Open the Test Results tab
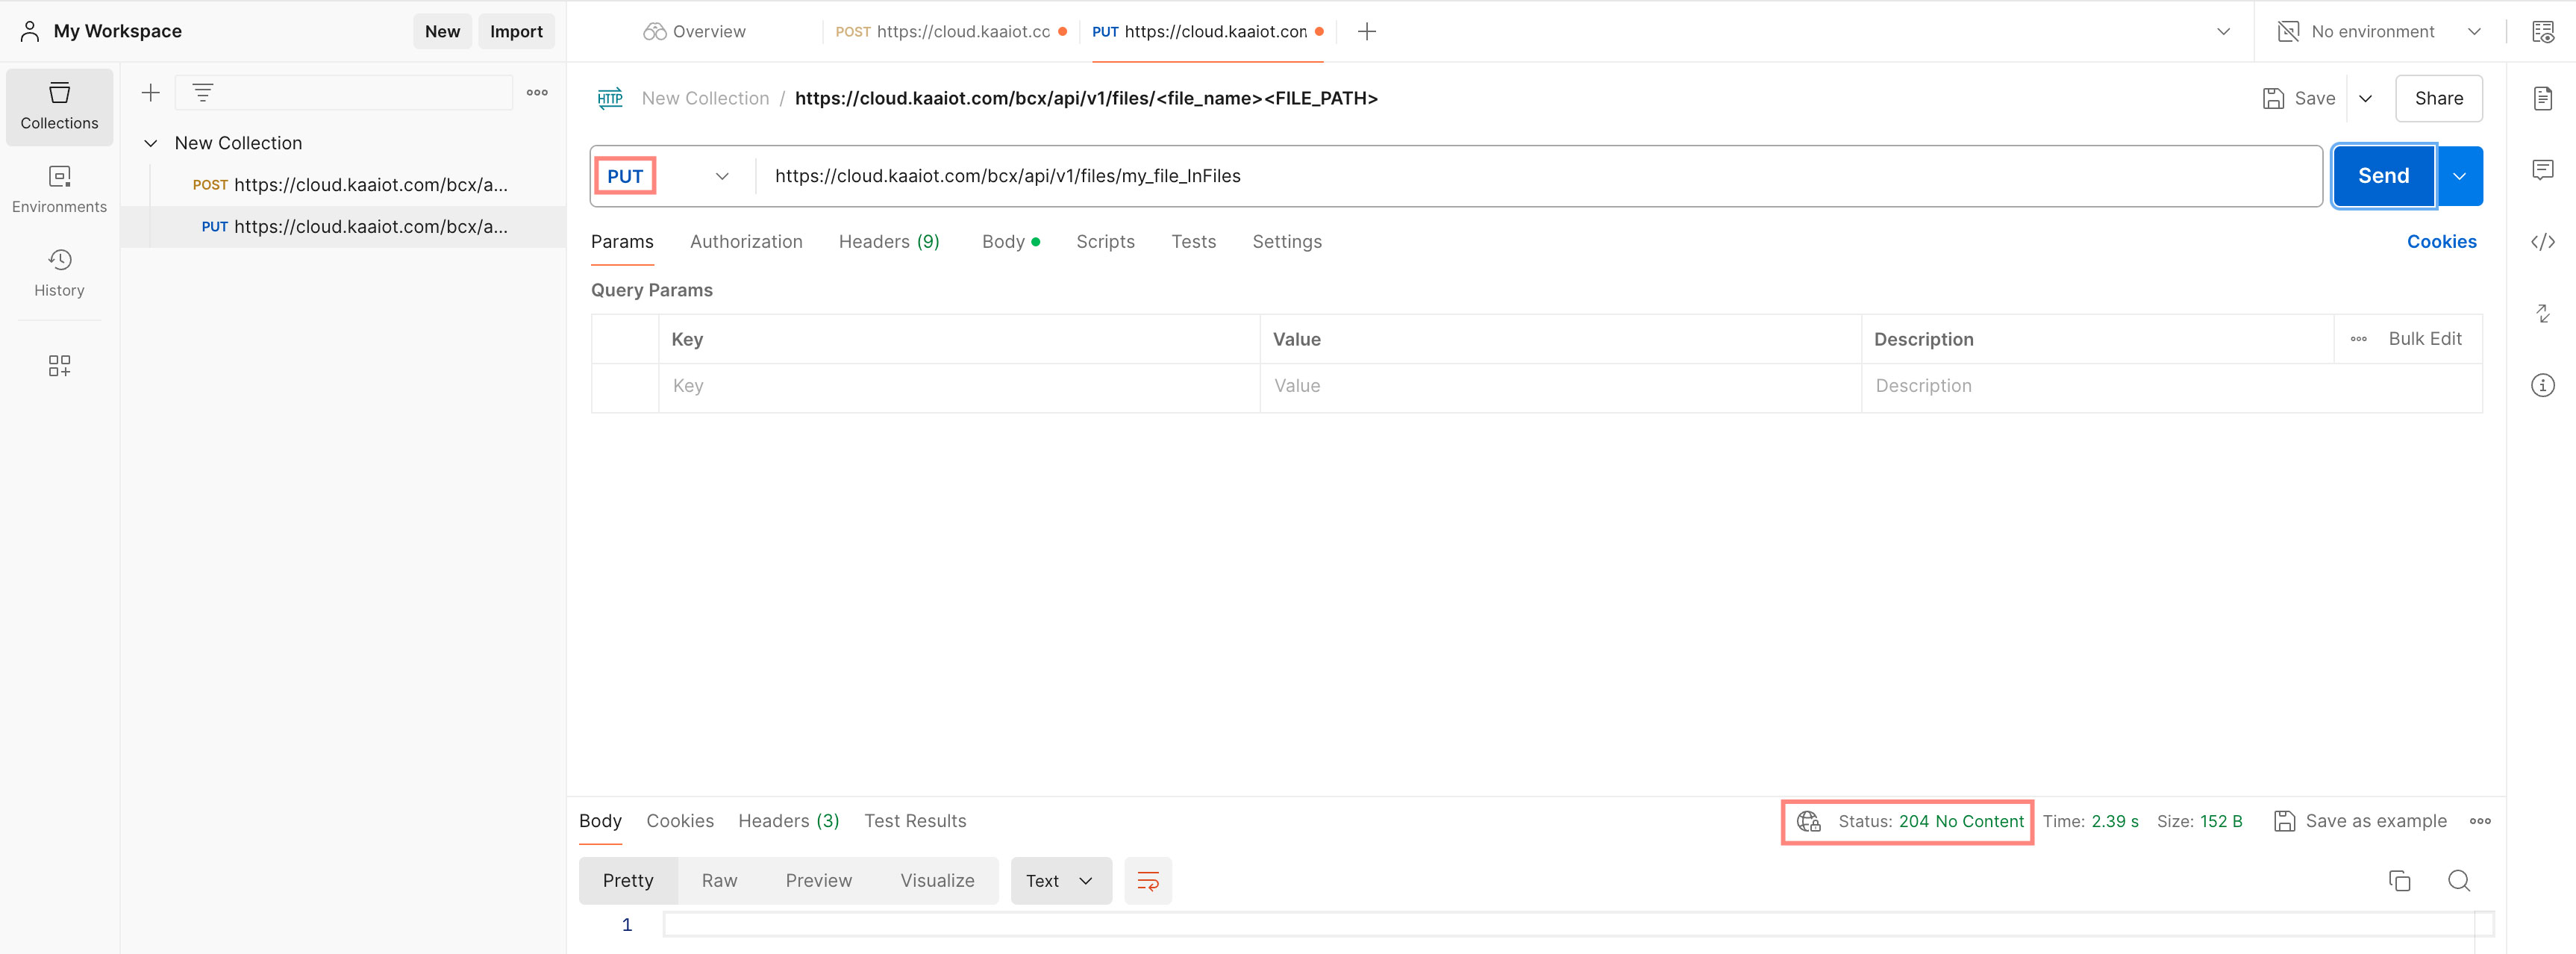 click(x=915, y=821)
